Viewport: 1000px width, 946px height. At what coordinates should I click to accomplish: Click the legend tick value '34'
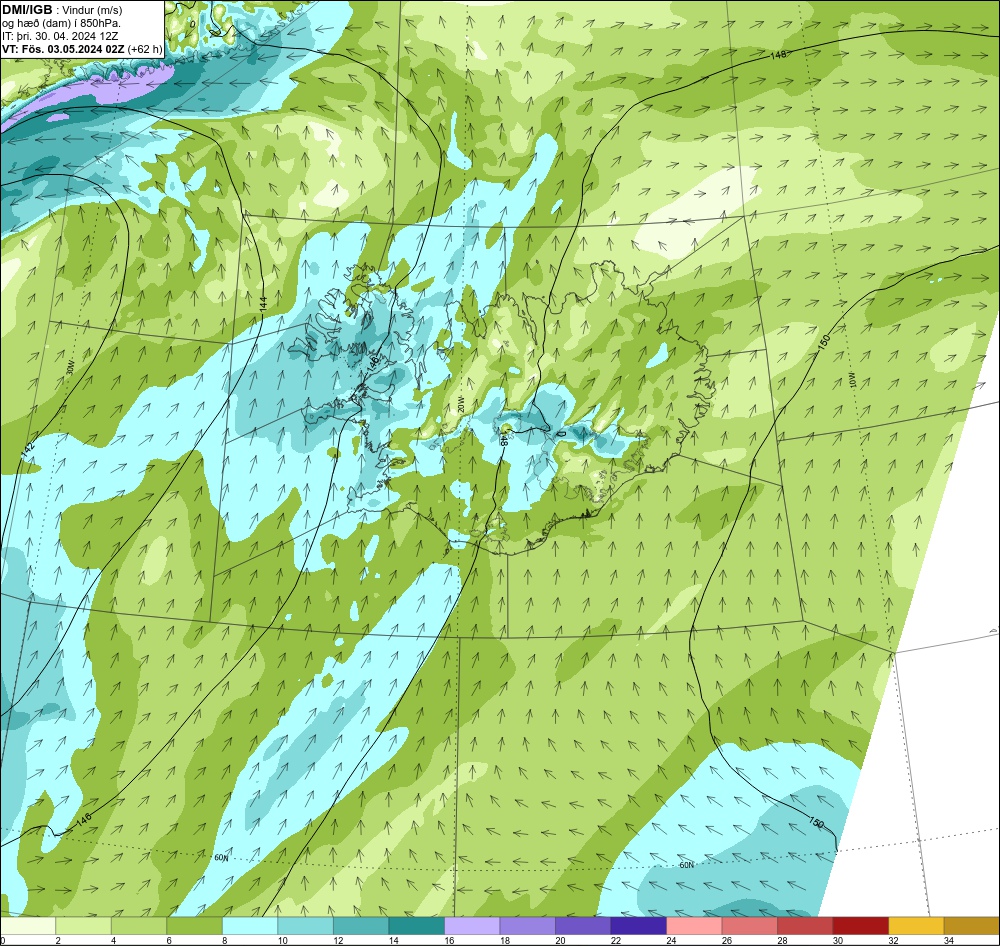click(x=948, y=940)
